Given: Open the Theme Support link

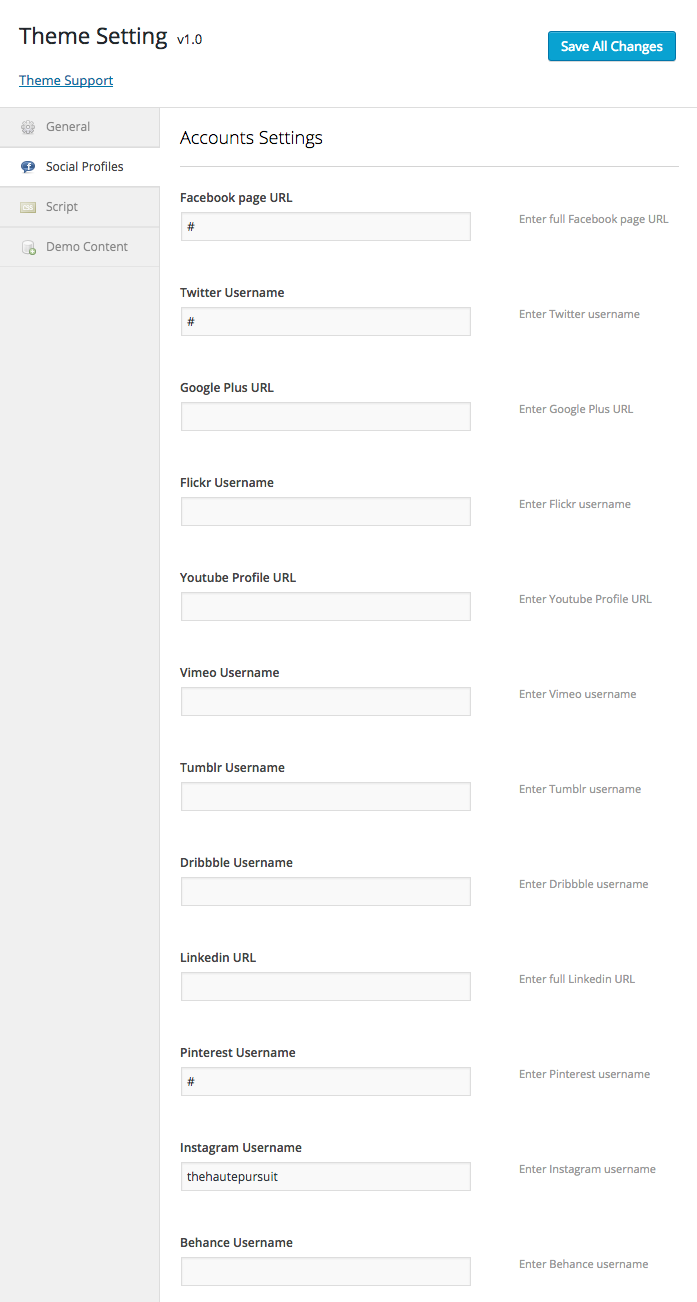Looking at the screenshot, I should [x=66, y=80].
